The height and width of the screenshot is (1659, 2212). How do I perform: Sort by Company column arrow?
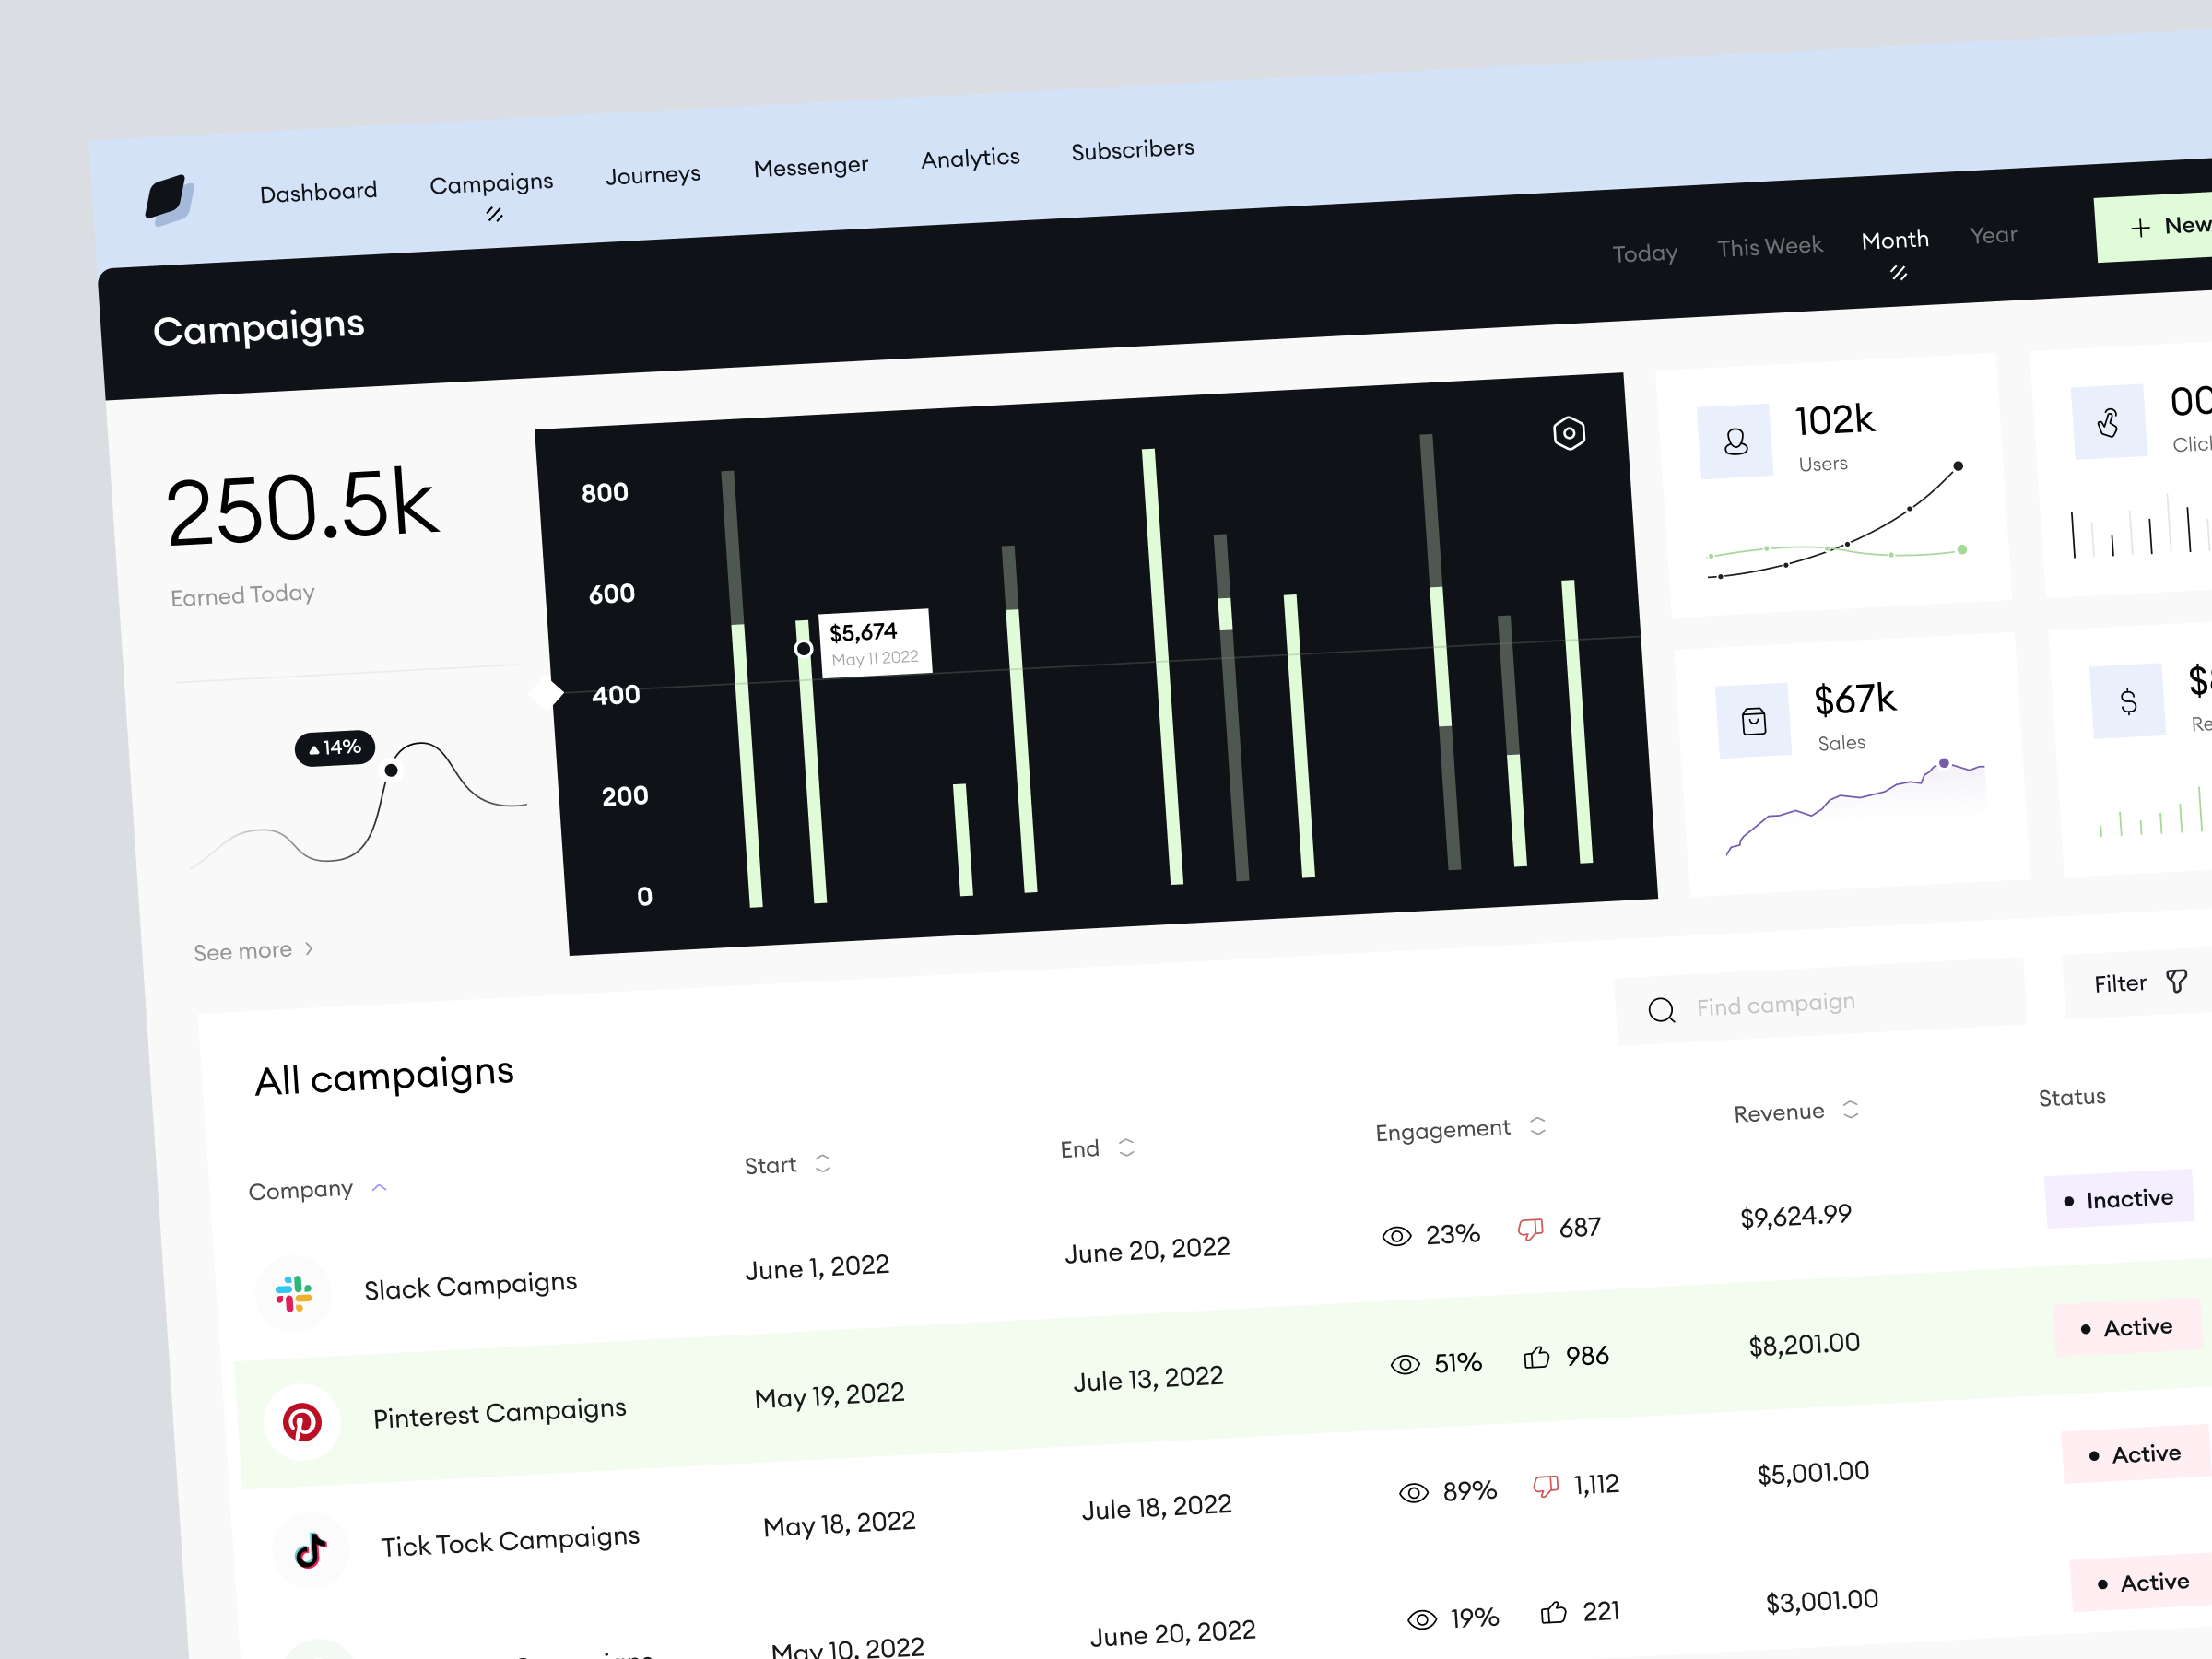tap(379, 1188)
